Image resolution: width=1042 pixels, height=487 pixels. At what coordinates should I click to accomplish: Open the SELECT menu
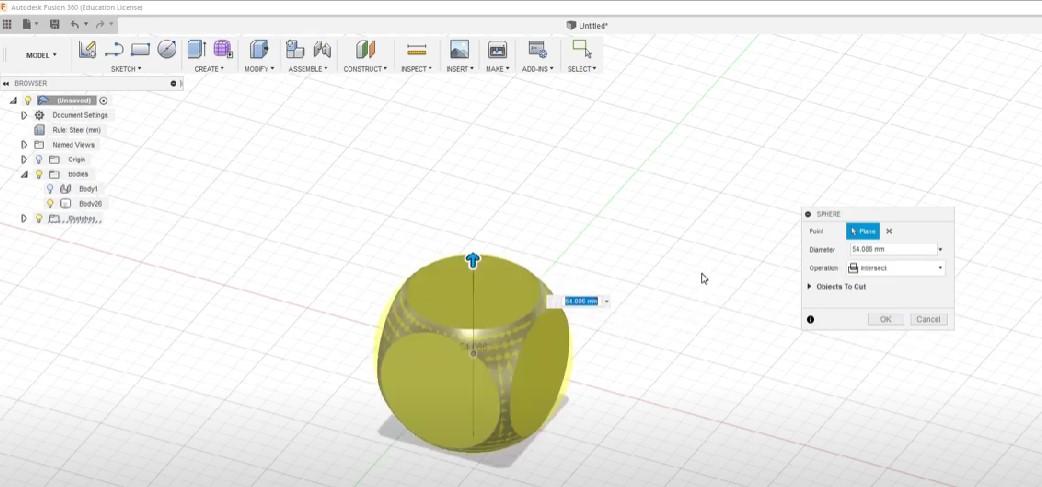(x=582, y=69)
